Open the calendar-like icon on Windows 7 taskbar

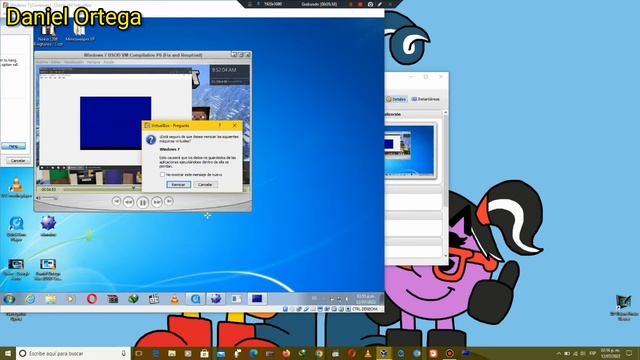154,299
